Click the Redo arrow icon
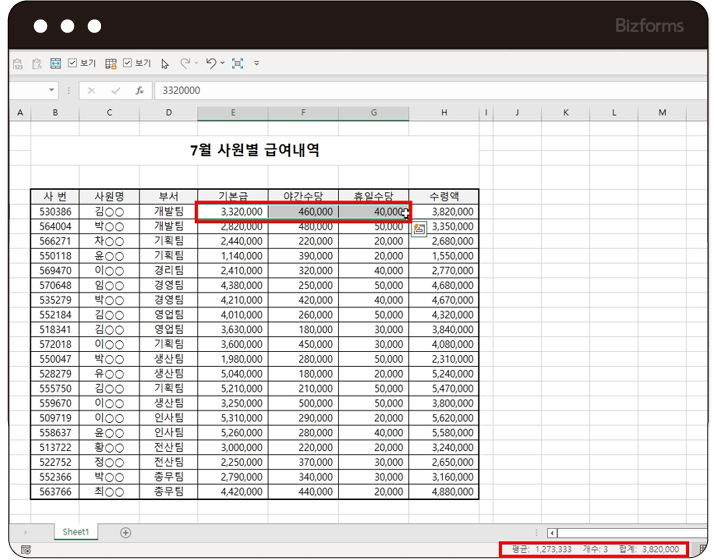Image resolution: width=715 pixels, height=560 pixels. pos(185,63)
